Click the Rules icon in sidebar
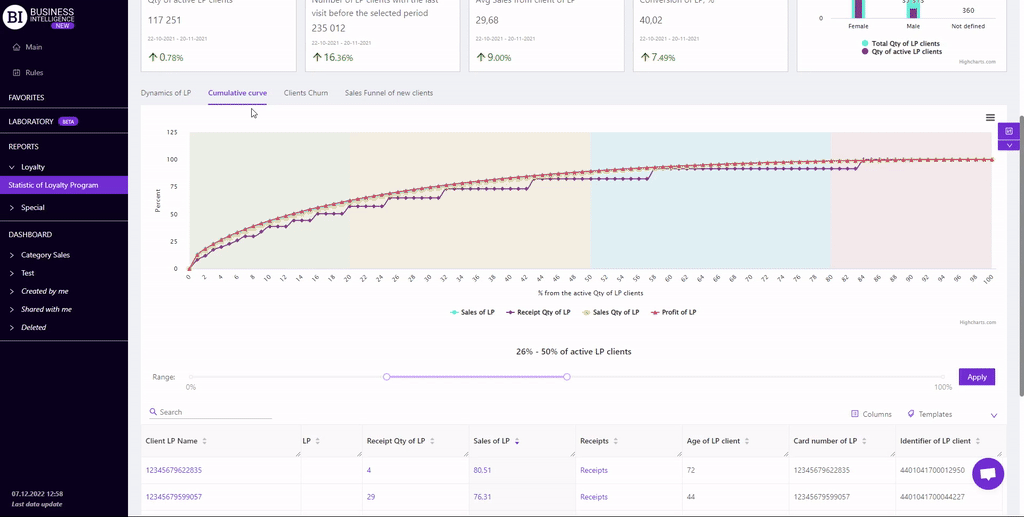 tap(16, 73)
